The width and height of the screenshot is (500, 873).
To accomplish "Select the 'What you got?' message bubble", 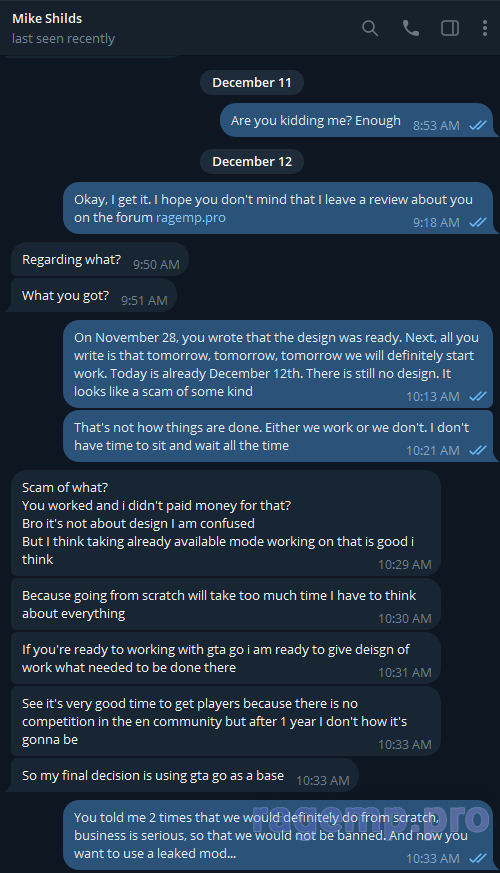I will 92,296.
